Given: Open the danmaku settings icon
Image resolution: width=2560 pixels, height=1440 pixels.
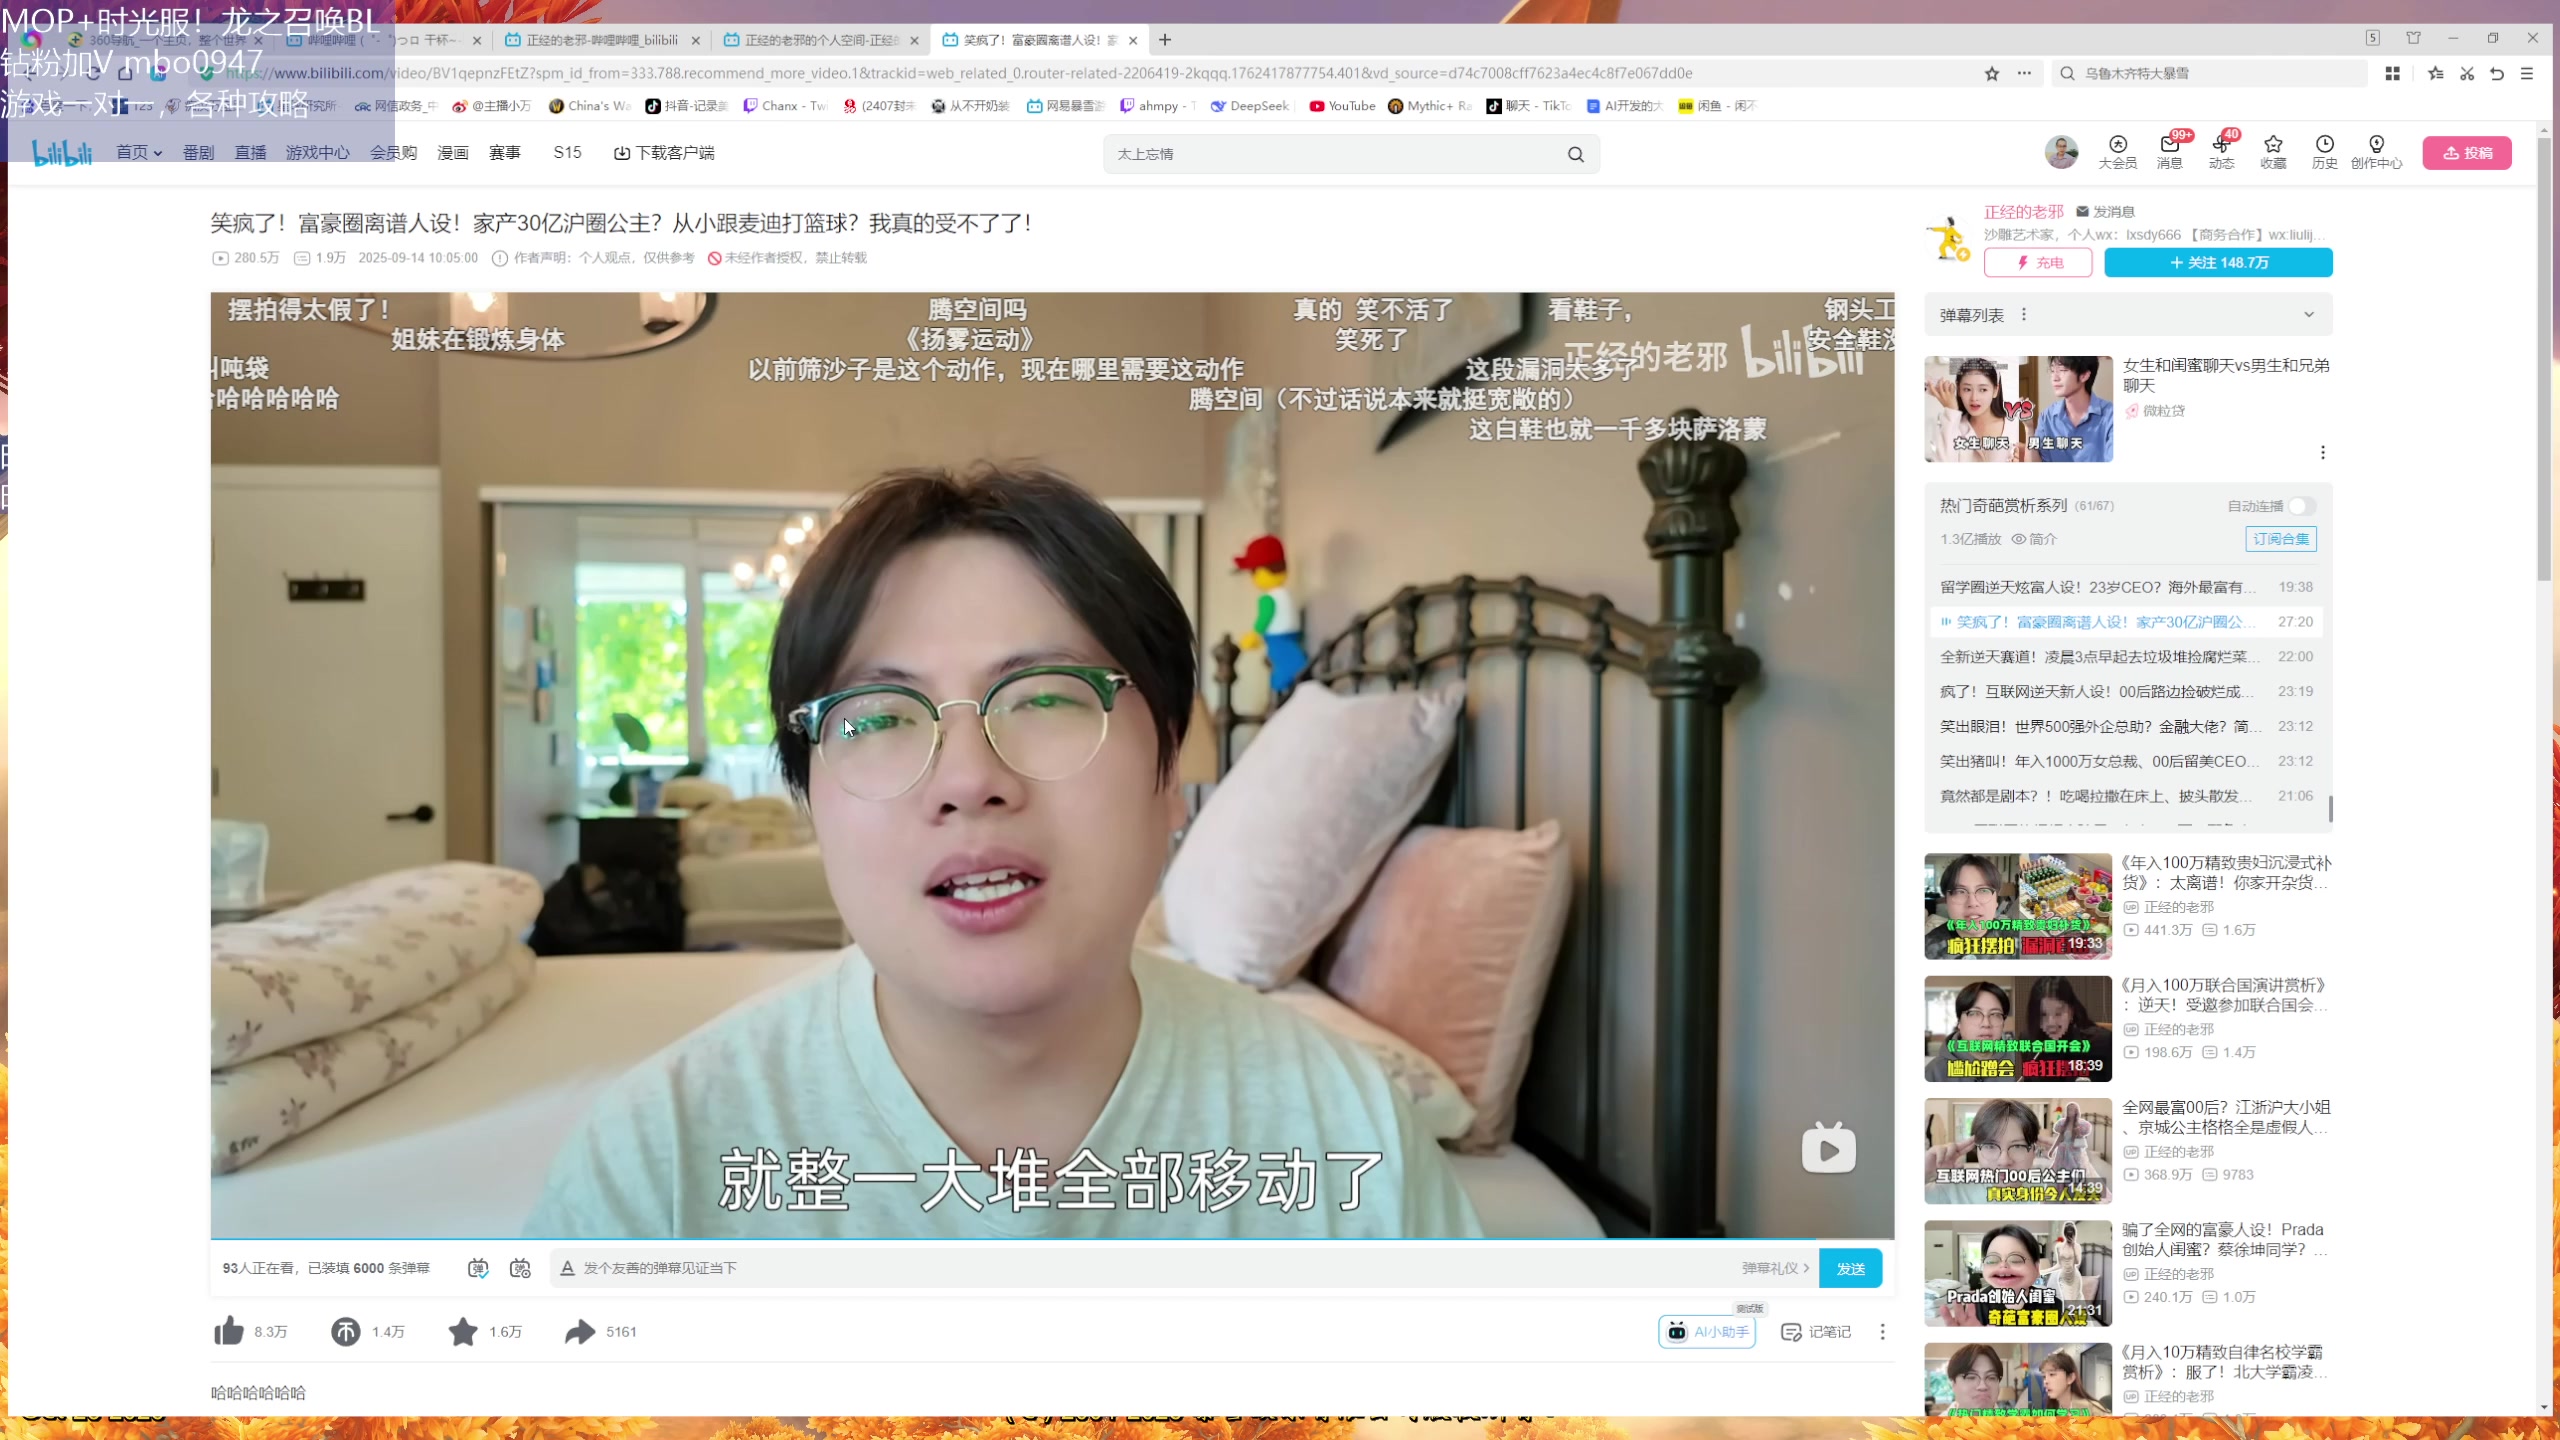Looking at the screenshot, I should tap(520, 1268).
